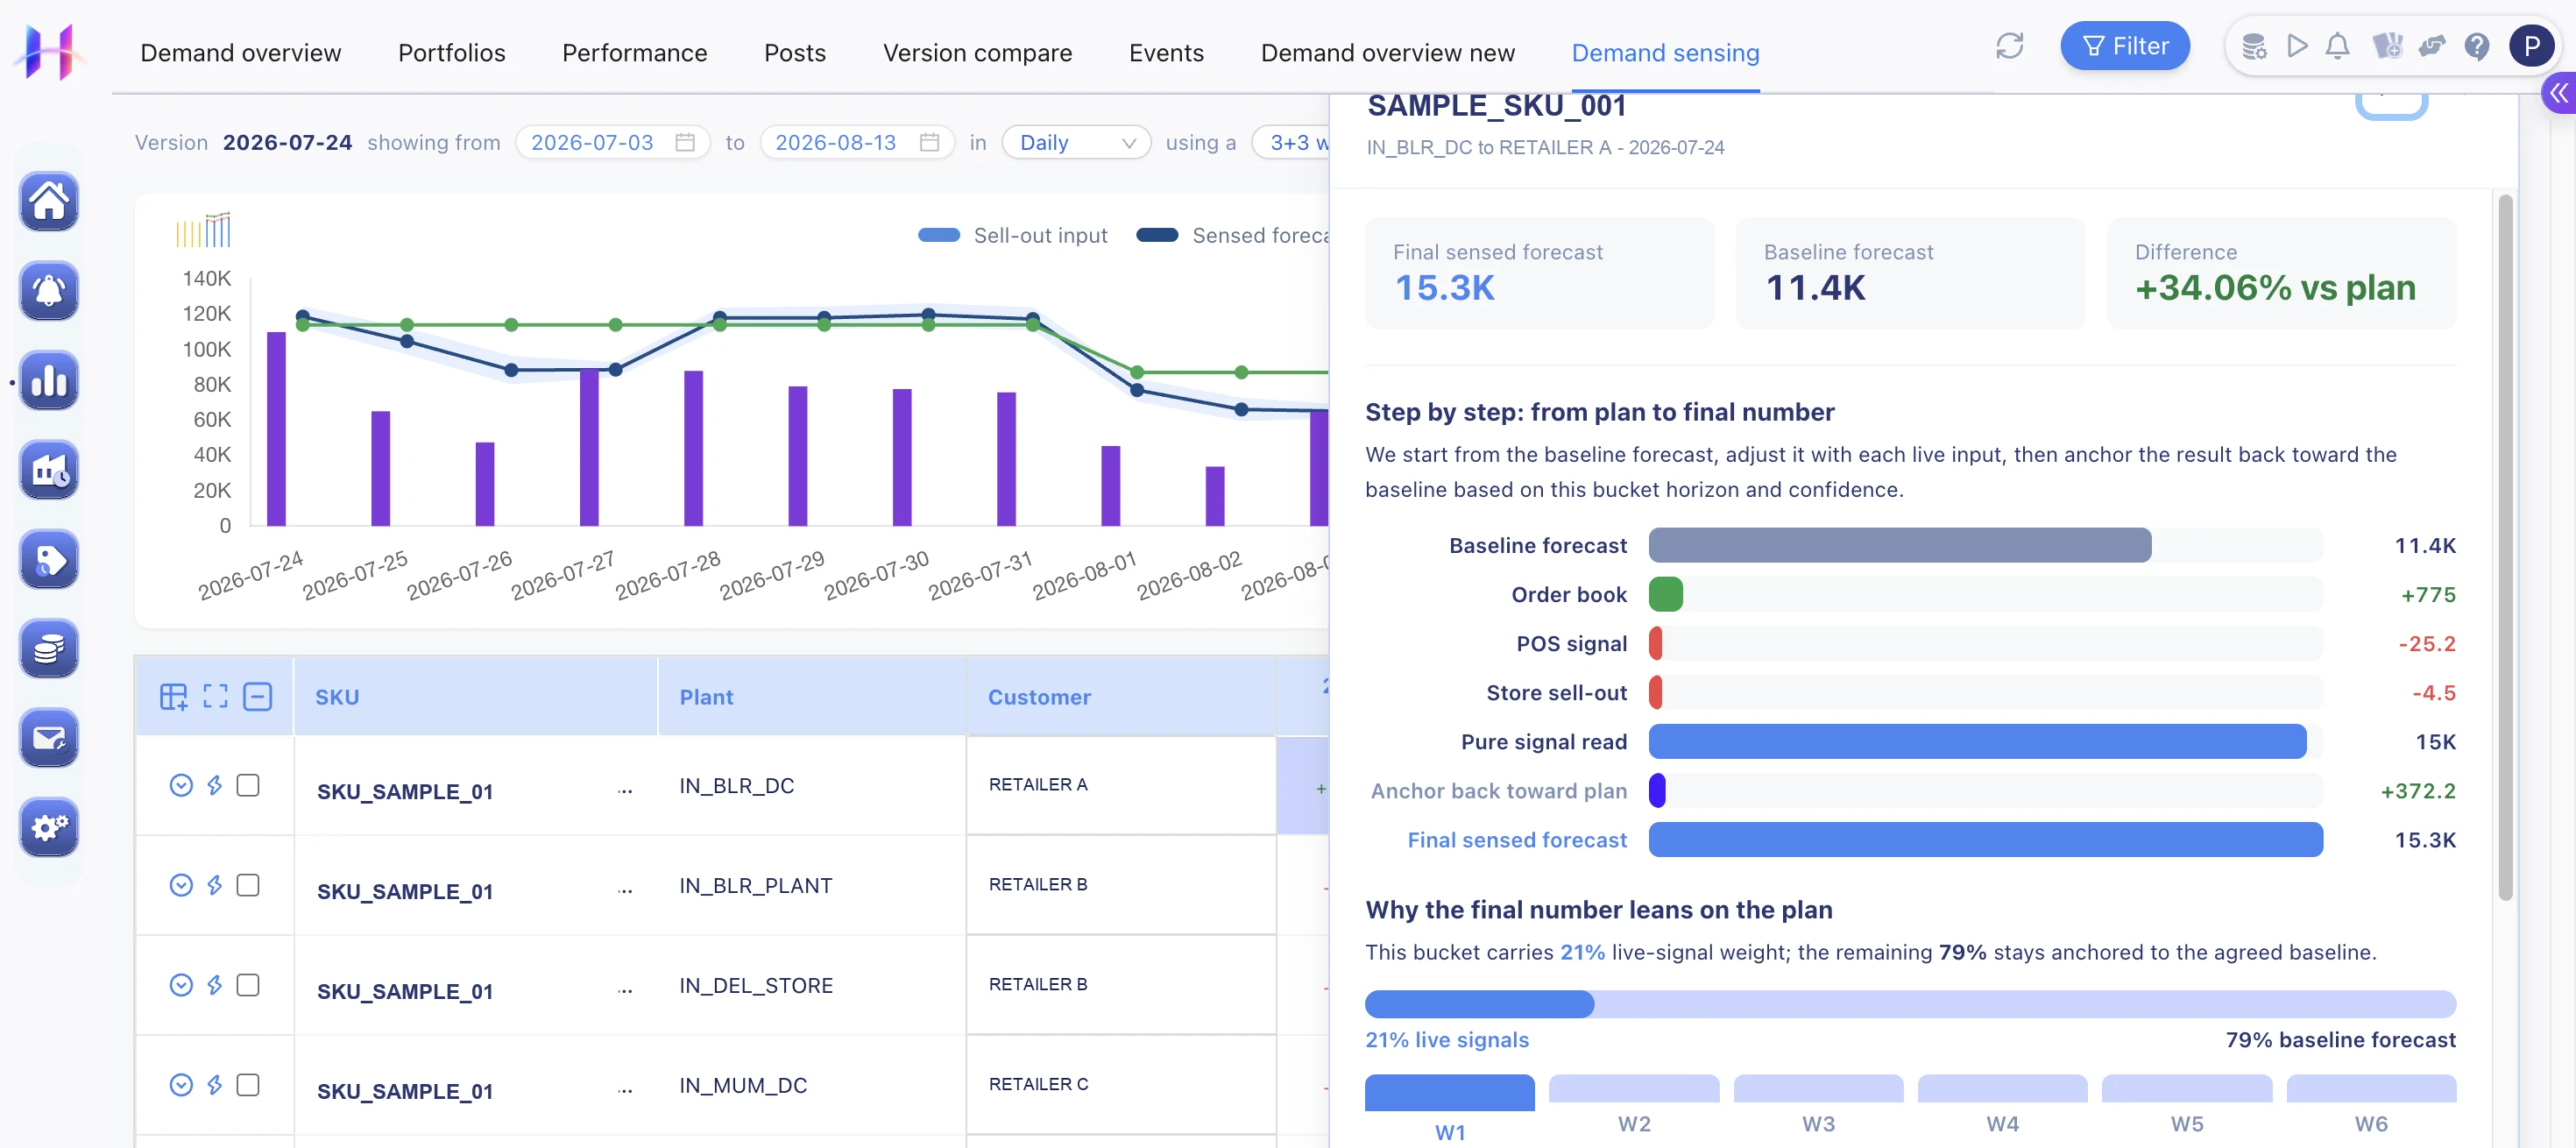Open the 3+3 window dropdown
This screenshot has width=2576, height=1148.
click(x=1291, y=142)
